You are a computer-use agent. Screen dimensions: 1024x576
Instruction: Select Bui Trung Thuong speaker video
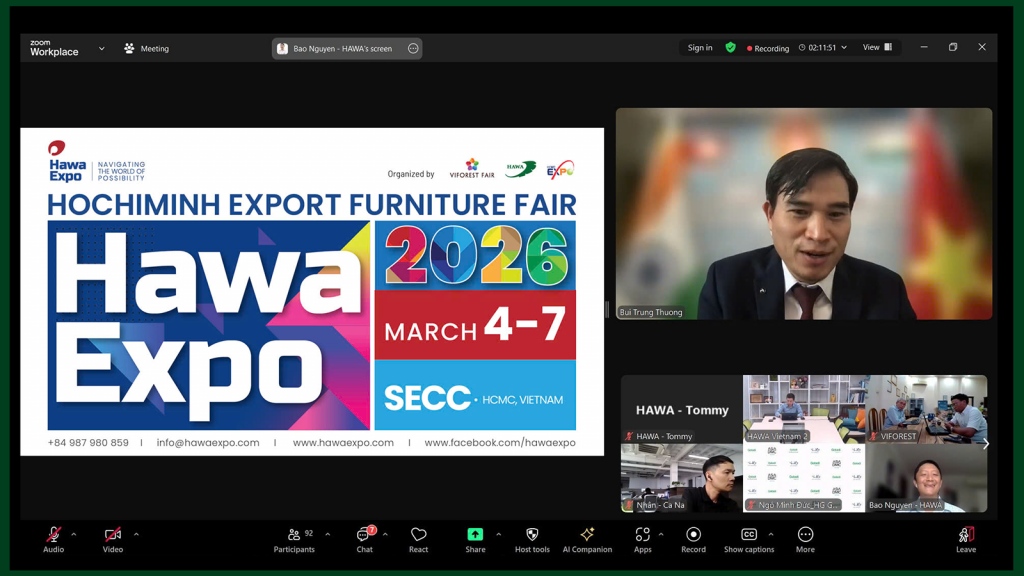(x=804, y=214)
